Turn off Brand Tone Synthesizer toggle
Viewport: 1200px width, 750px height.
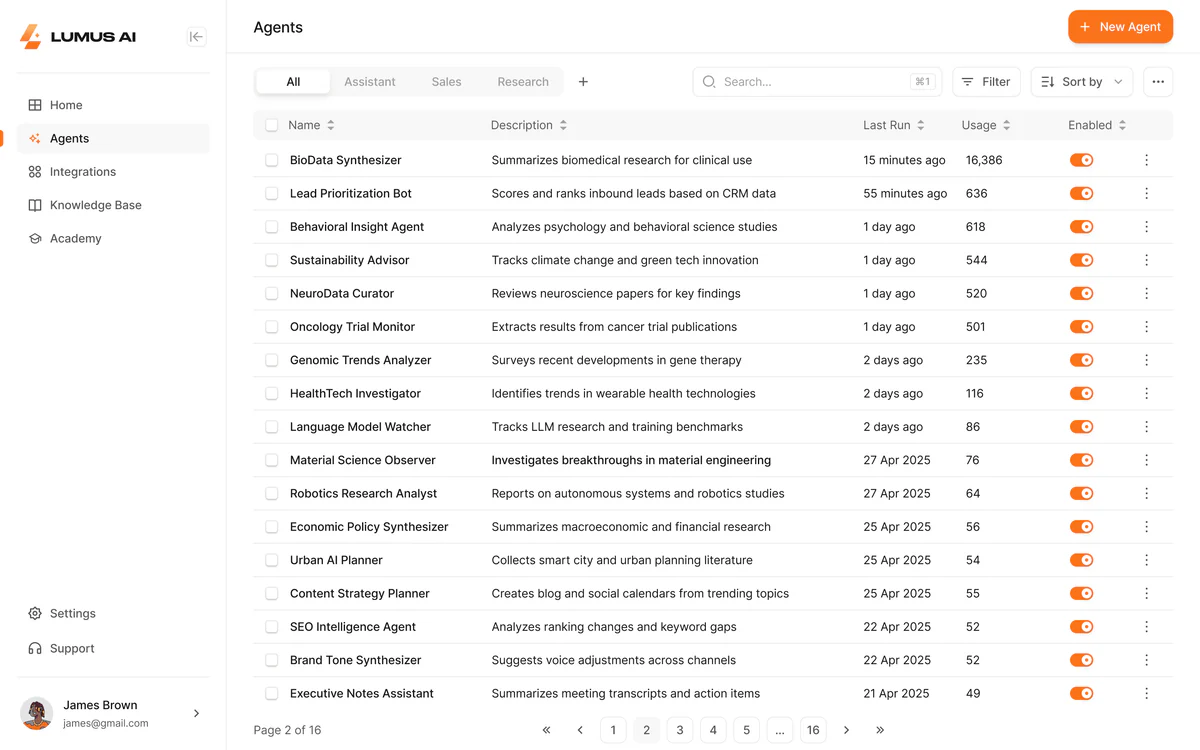[1081, 660]
